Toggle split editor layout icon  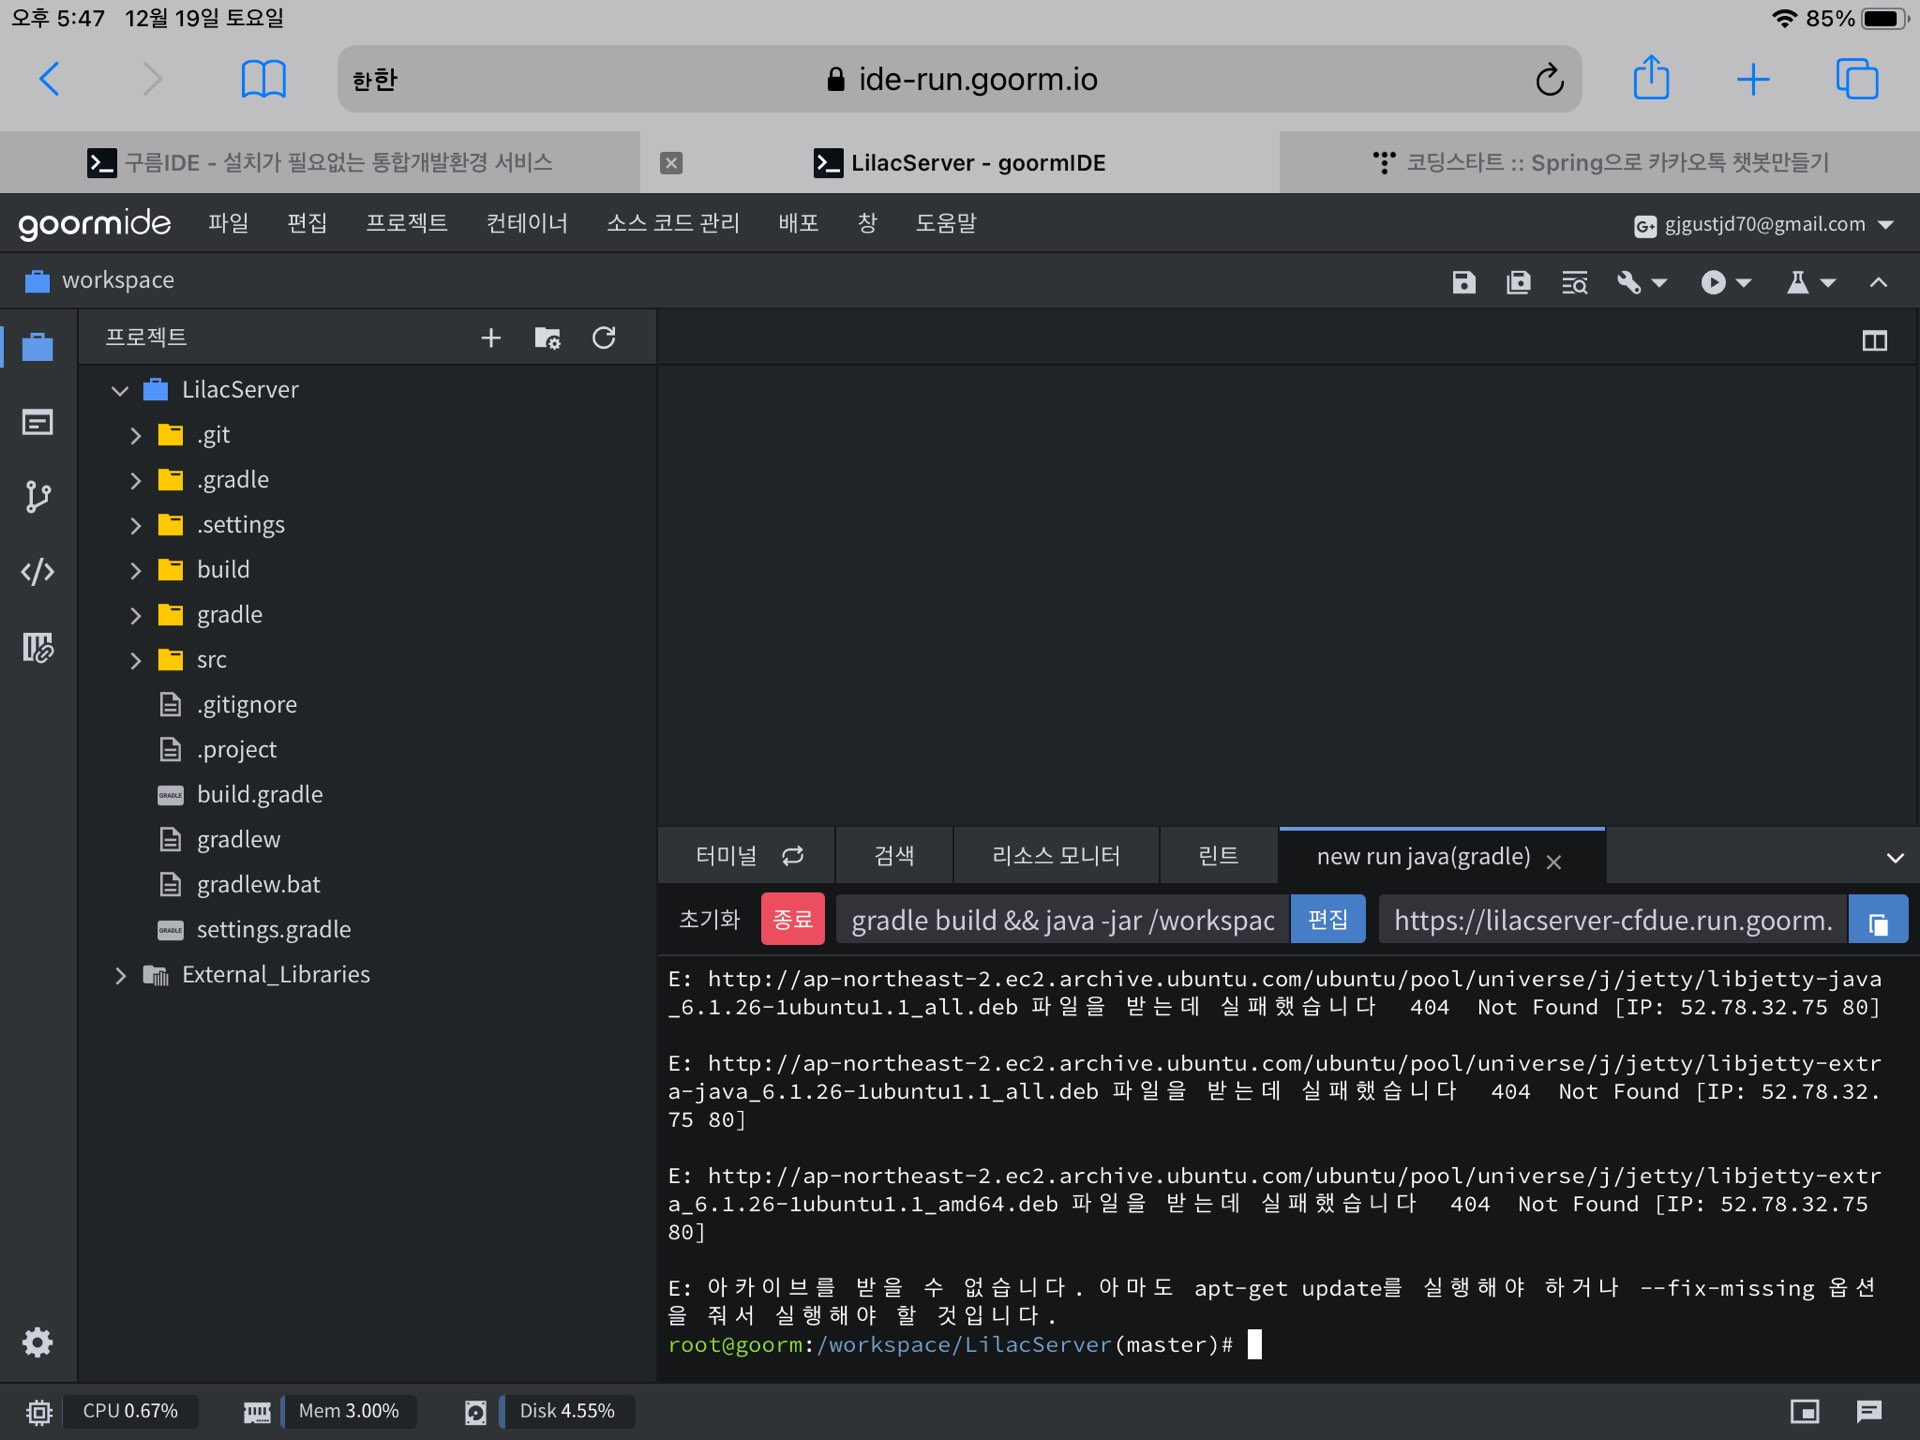point(1874,341)
